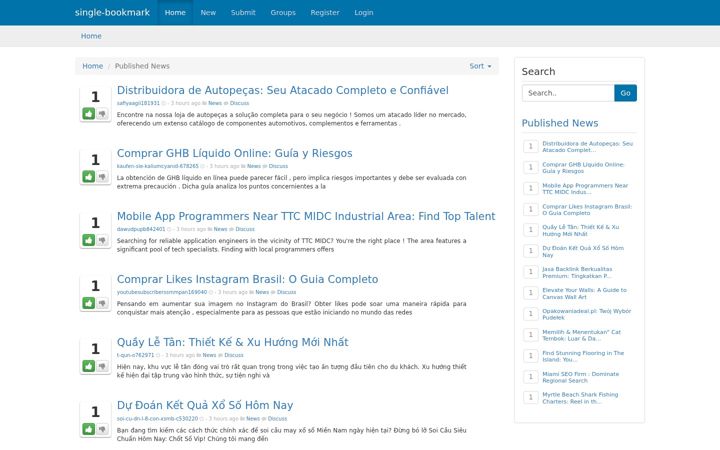Upvote the Dự Đoán Kết Quả Xổ Số story
Screen dimensions: 720x450
point(89,429)
